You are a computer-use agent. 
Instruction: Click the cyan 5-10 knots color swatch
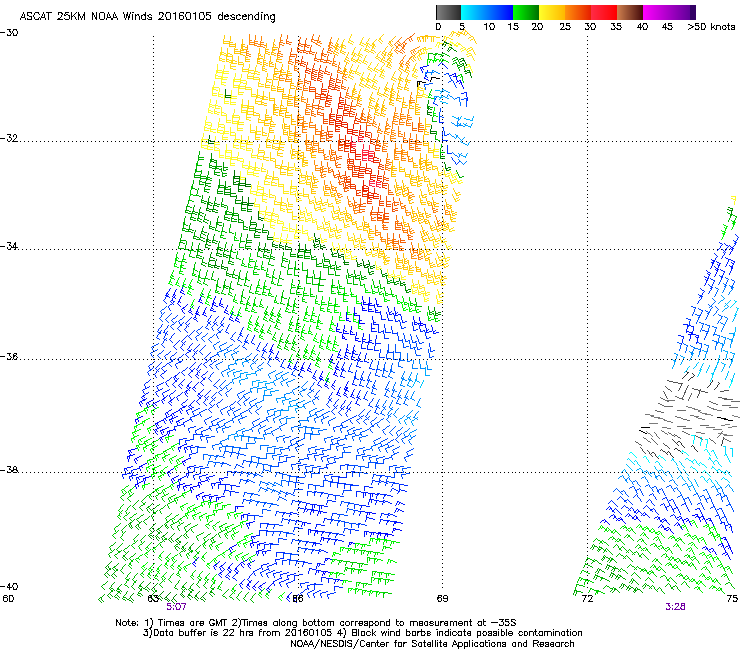tap(474, 12)
